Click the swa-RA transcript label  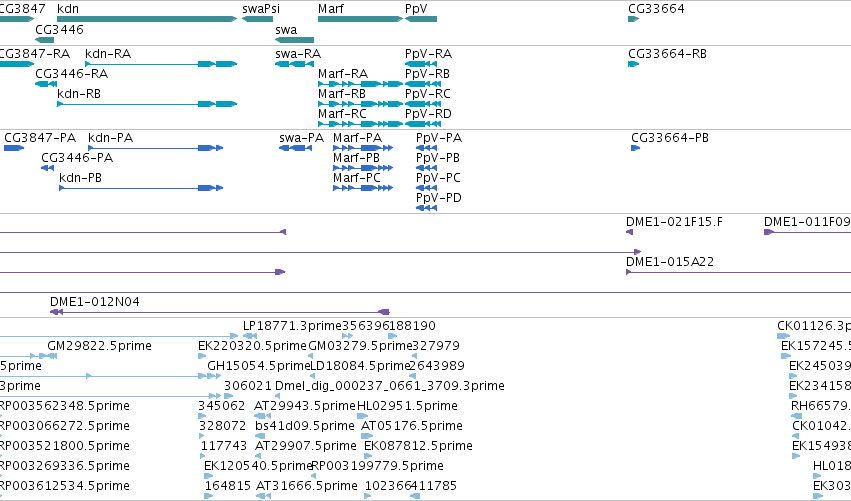(x=298, y=54)
